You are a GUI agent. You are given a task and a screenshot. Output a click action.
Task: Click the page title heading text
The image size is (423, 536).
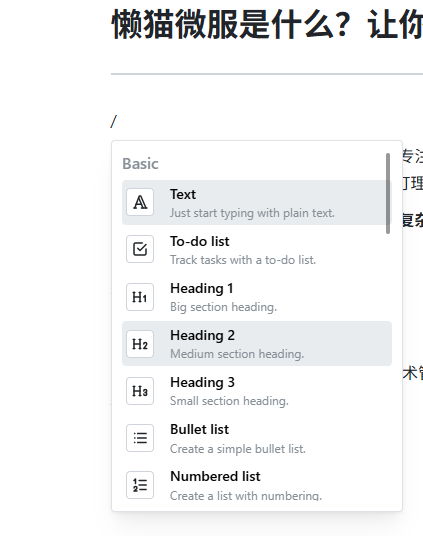pyautogui.click(x=267, y=24)
